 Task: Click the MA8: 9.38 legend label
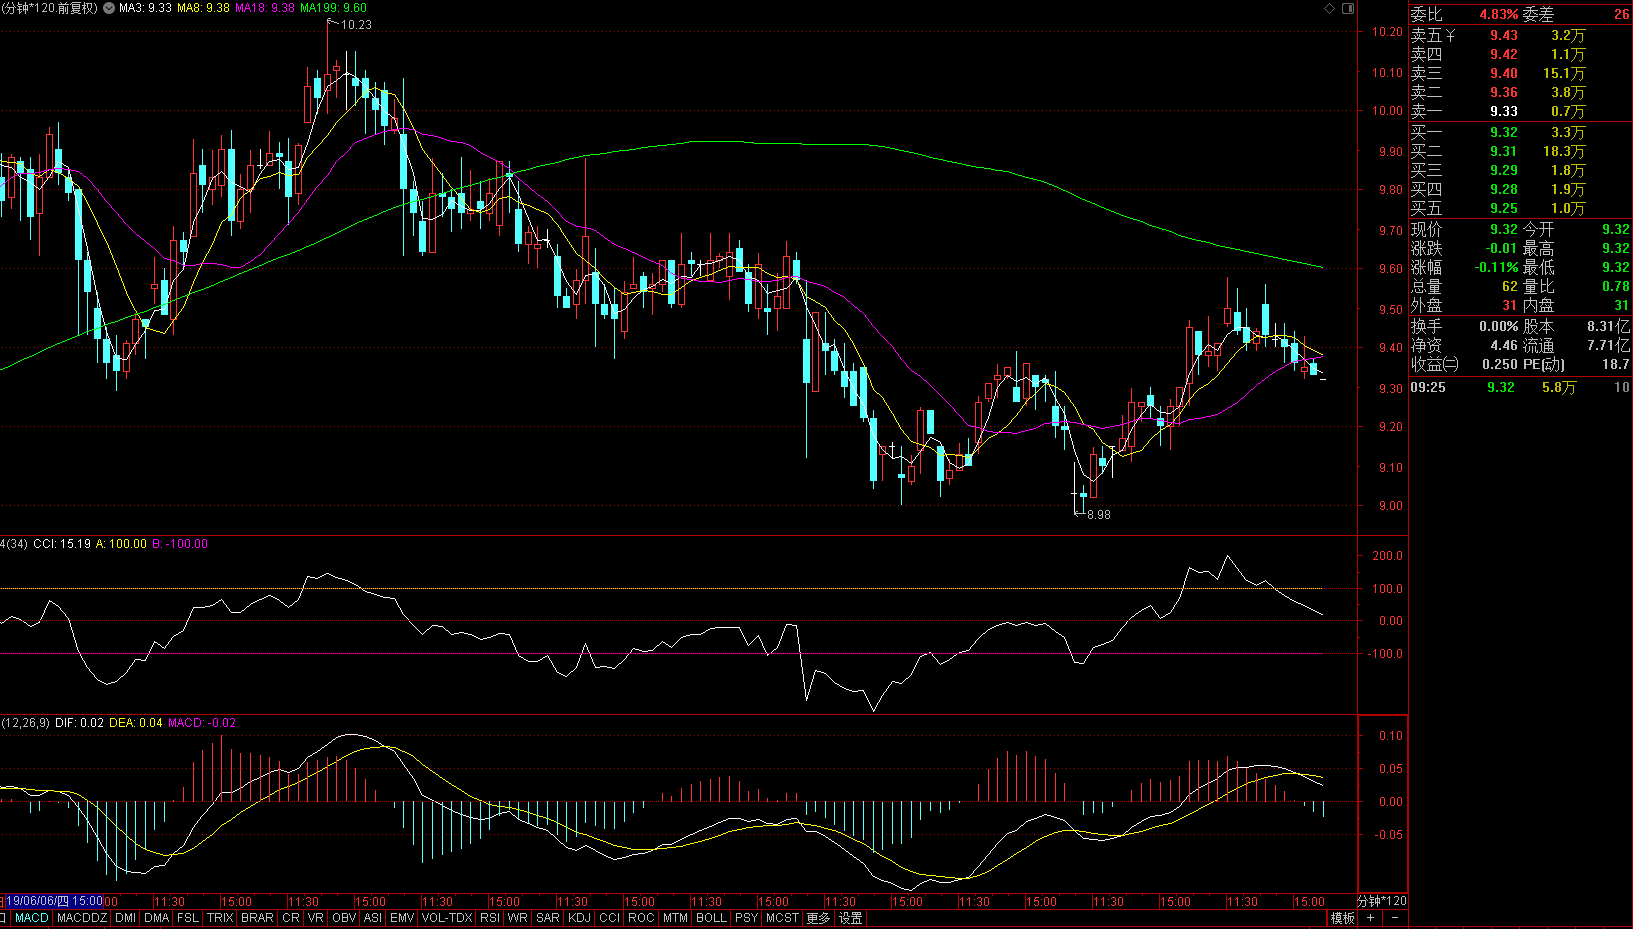pyautogui.click(x=203, y=8)
